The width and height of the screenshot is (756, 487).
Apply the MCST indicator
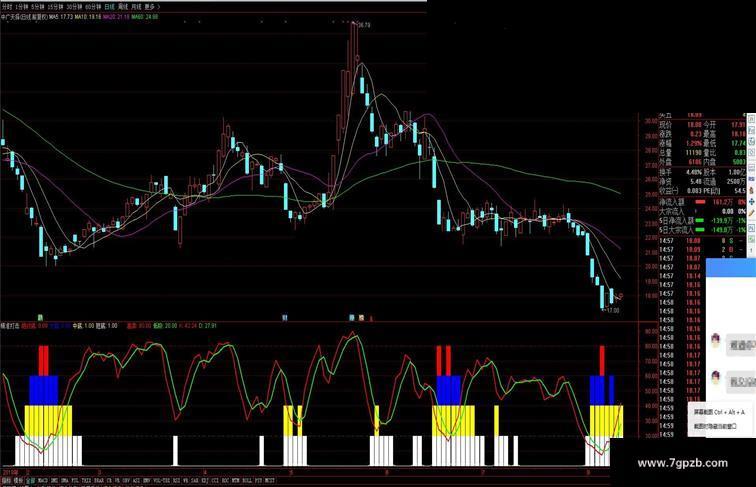coord(270,480)
